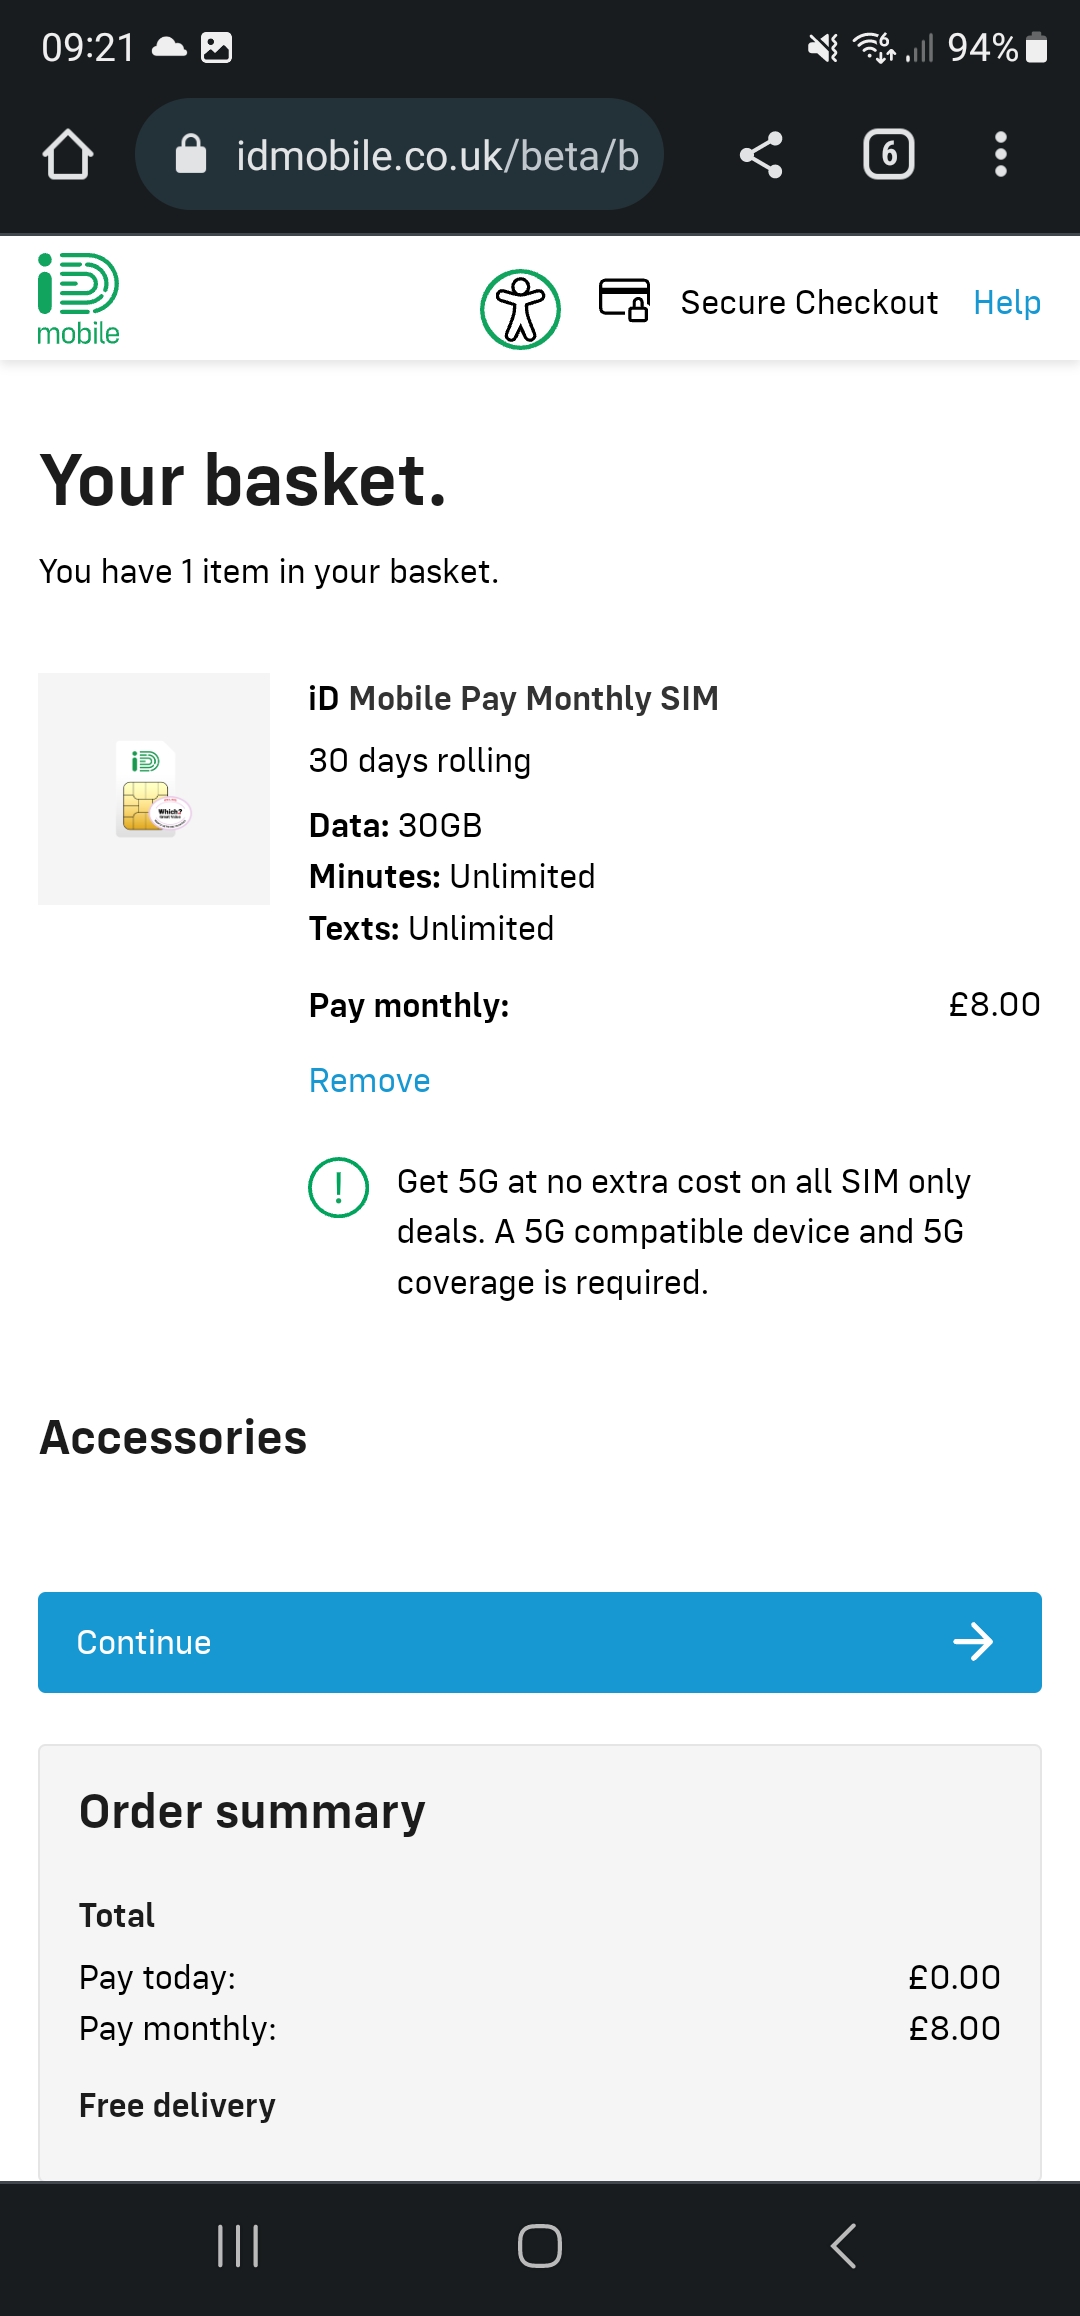Tap the iD Mobile Pay Monthly SIM title
Screen dimensions: 1080x2316
click(513, 698)
